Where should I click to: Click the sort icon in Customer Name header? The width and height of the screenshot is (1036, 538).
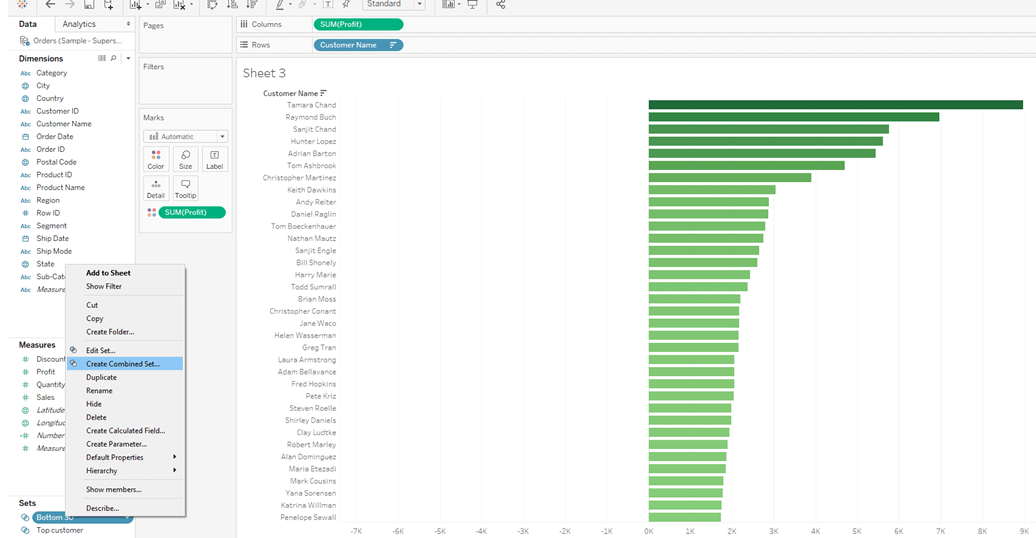323,93
